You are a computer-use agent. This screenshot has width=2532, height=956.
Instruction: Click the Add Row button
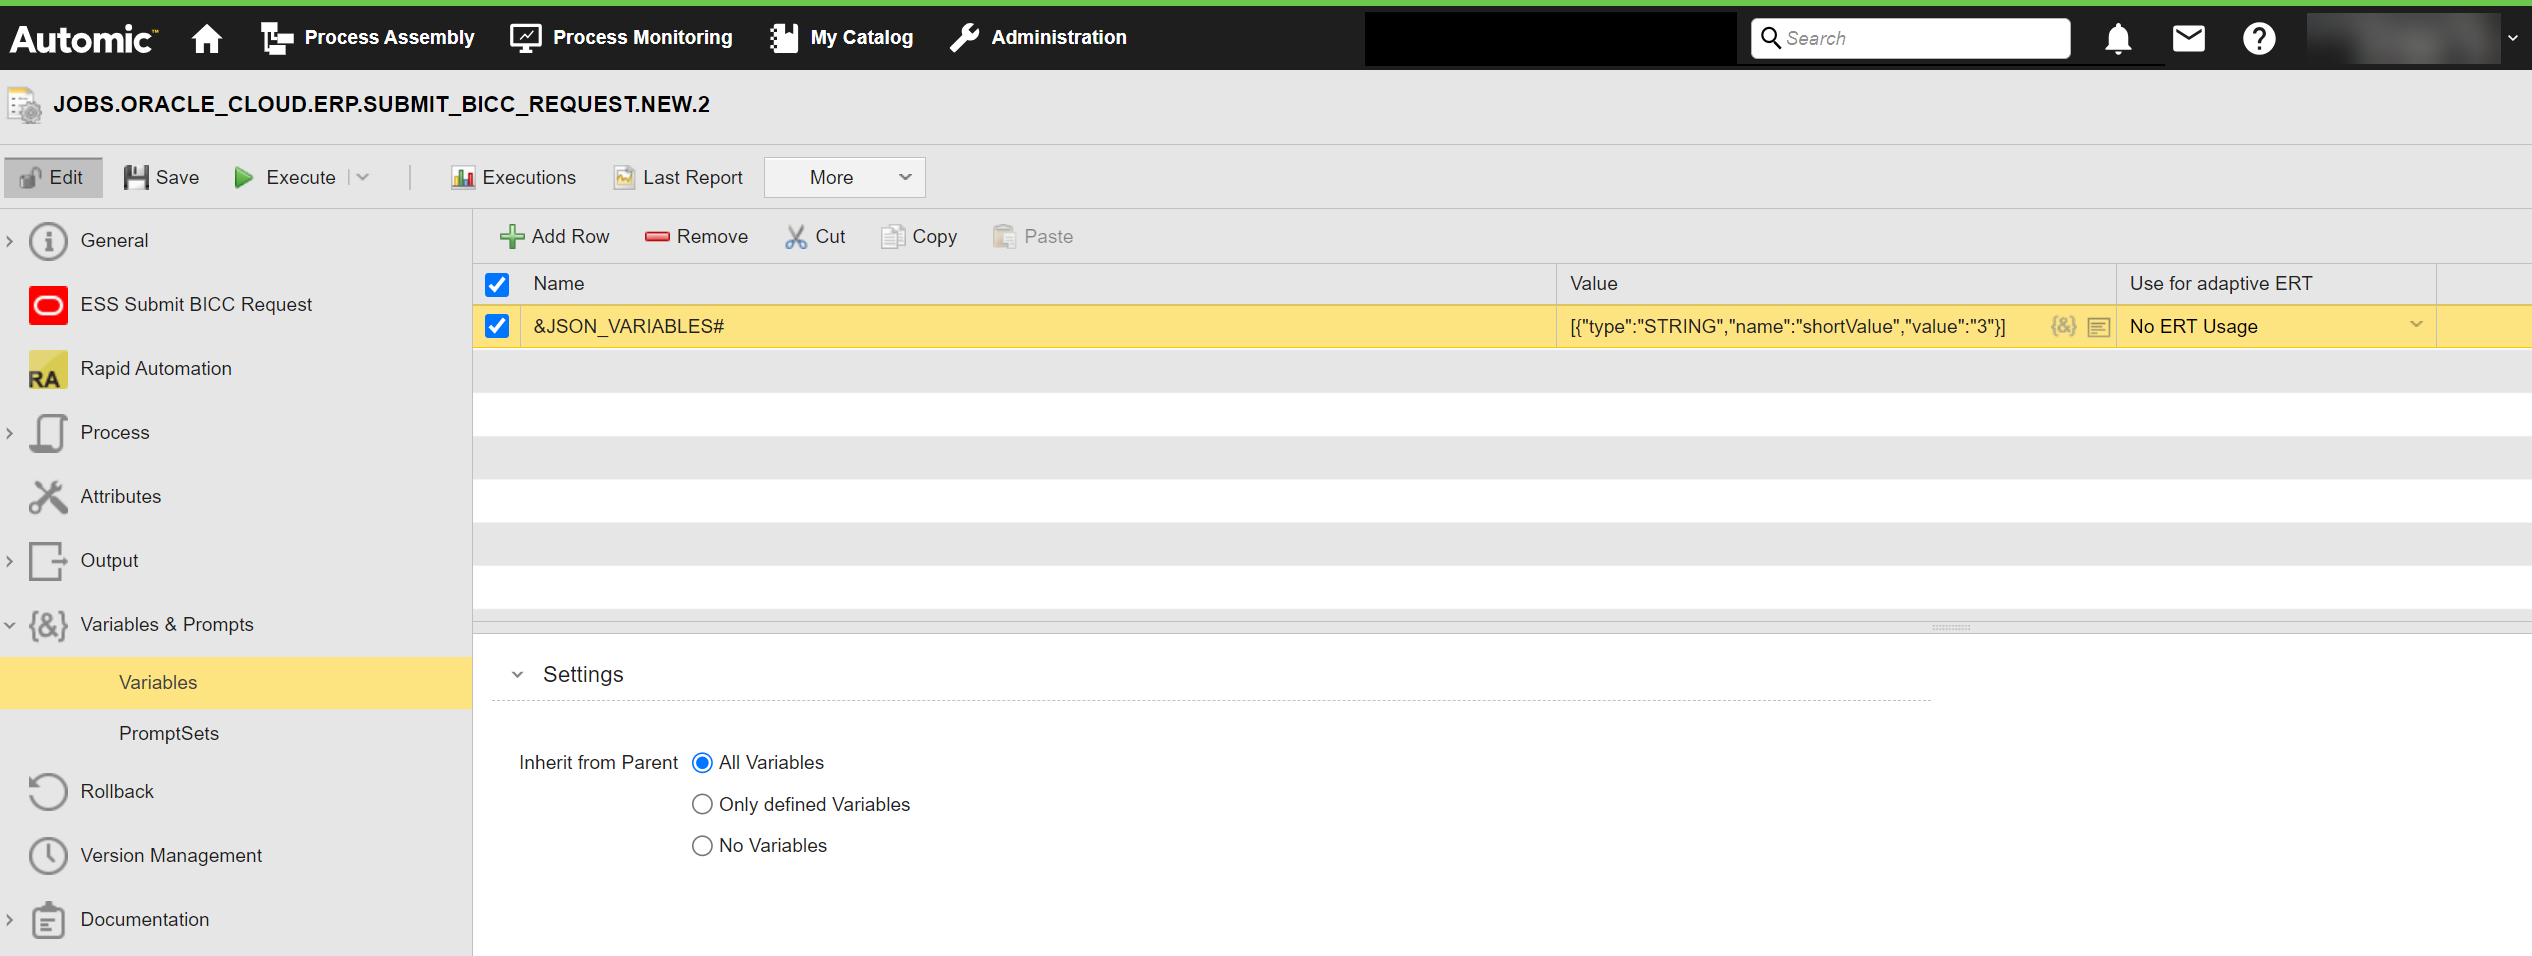point(554,237)
